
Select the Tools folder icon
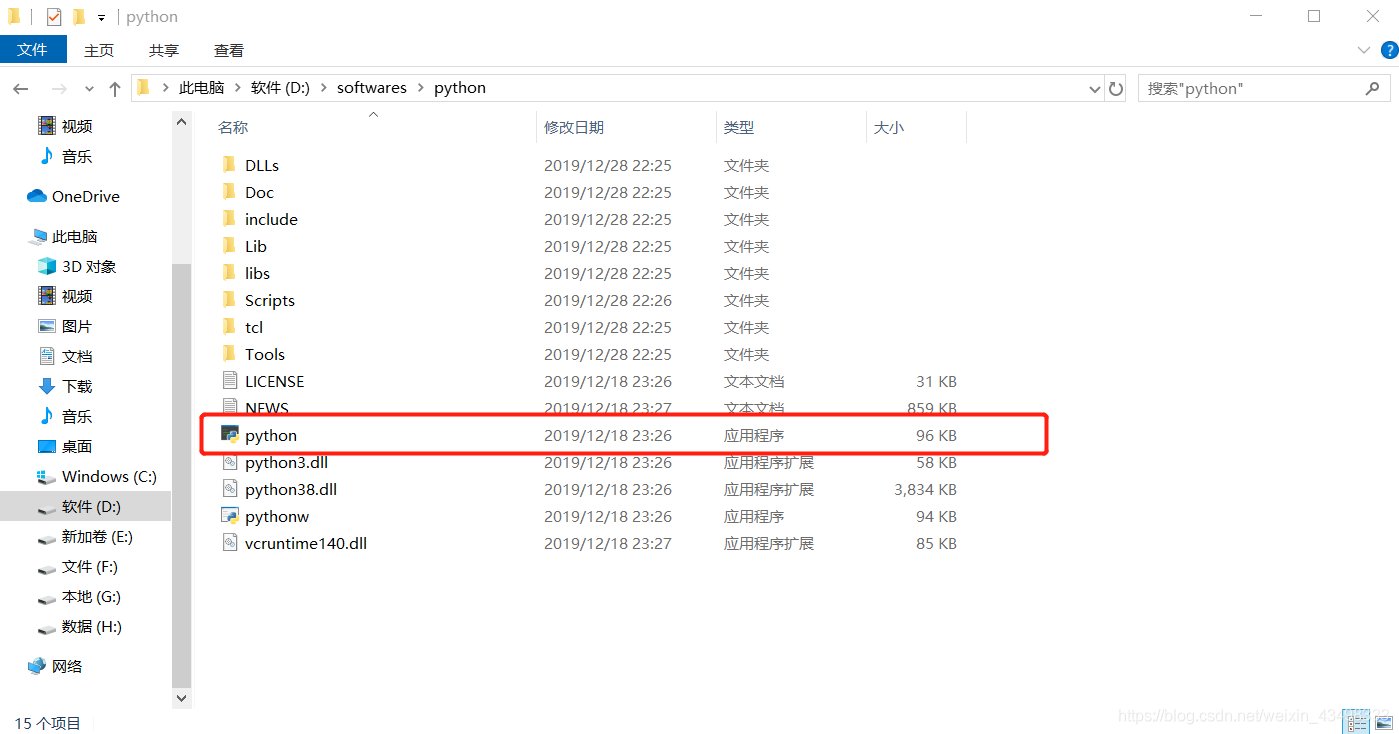[230, 353]
